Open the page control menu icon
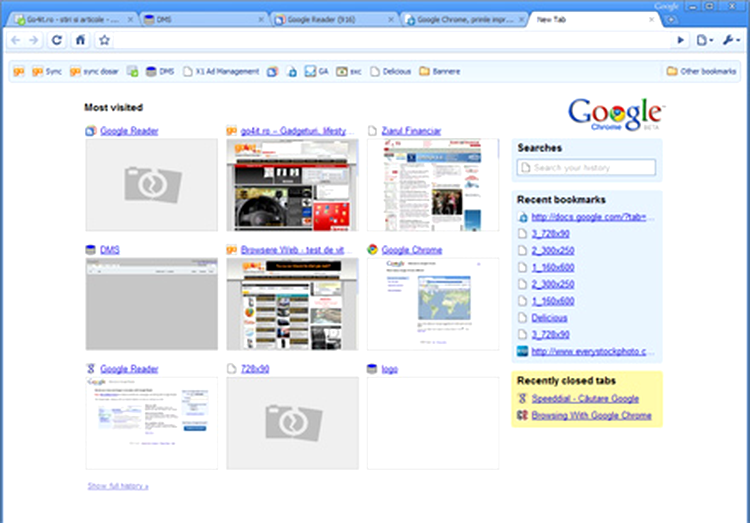 tap(704, 40)
